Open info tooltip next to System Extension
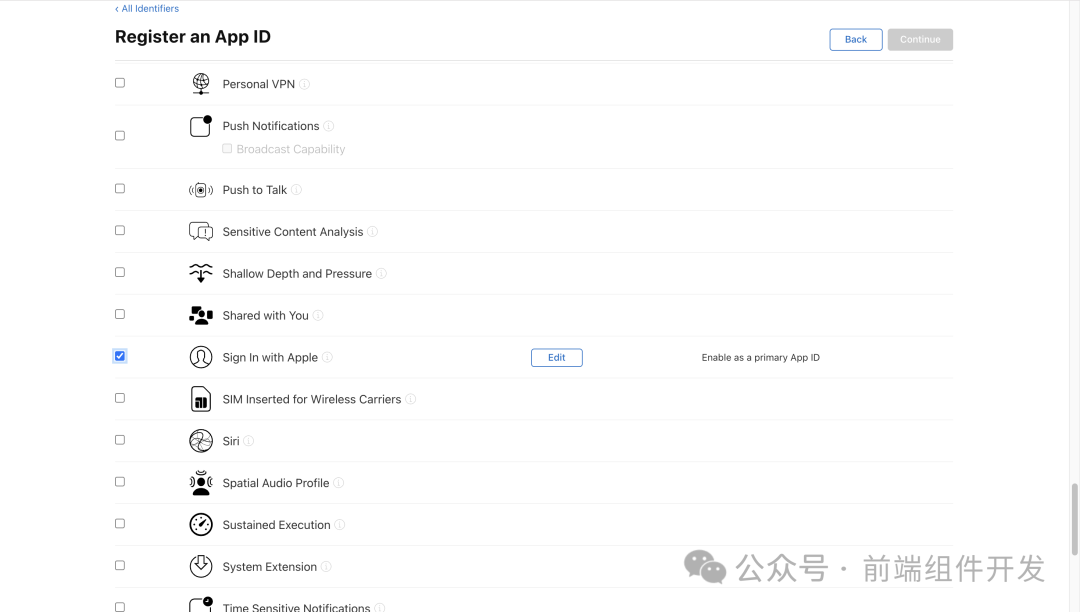Image resolution: width=1080 pixels, height=612 pixels. [326, 567]
